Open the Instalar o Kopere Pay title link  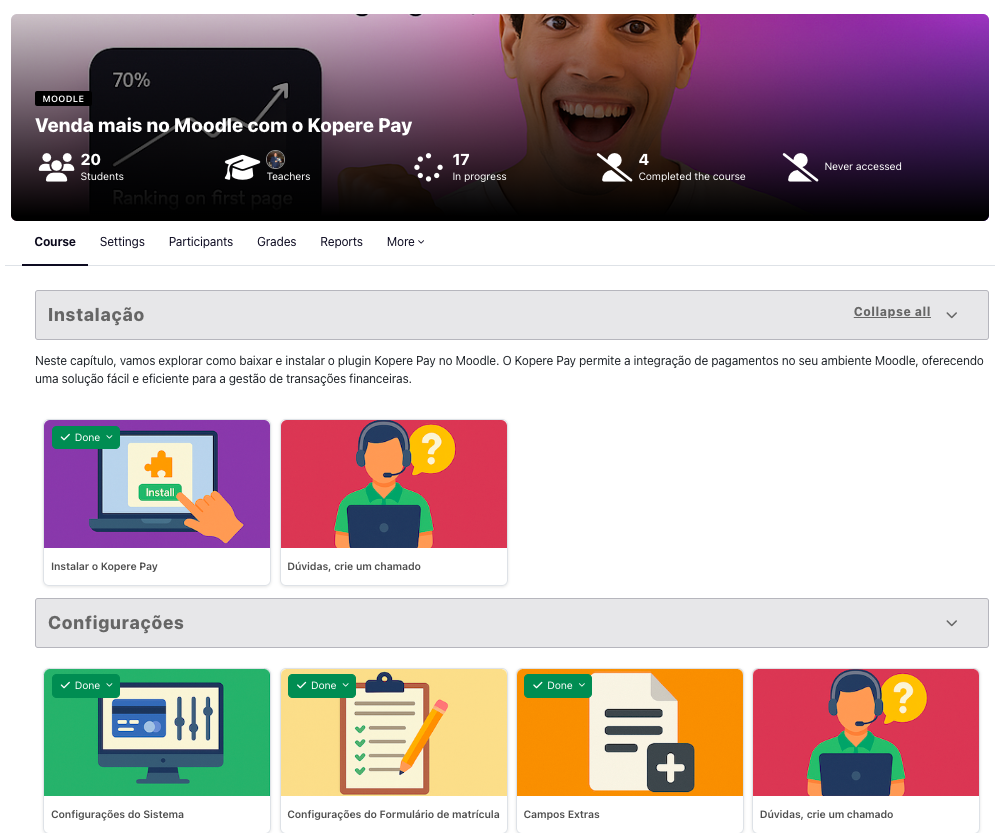pos(104,566)
